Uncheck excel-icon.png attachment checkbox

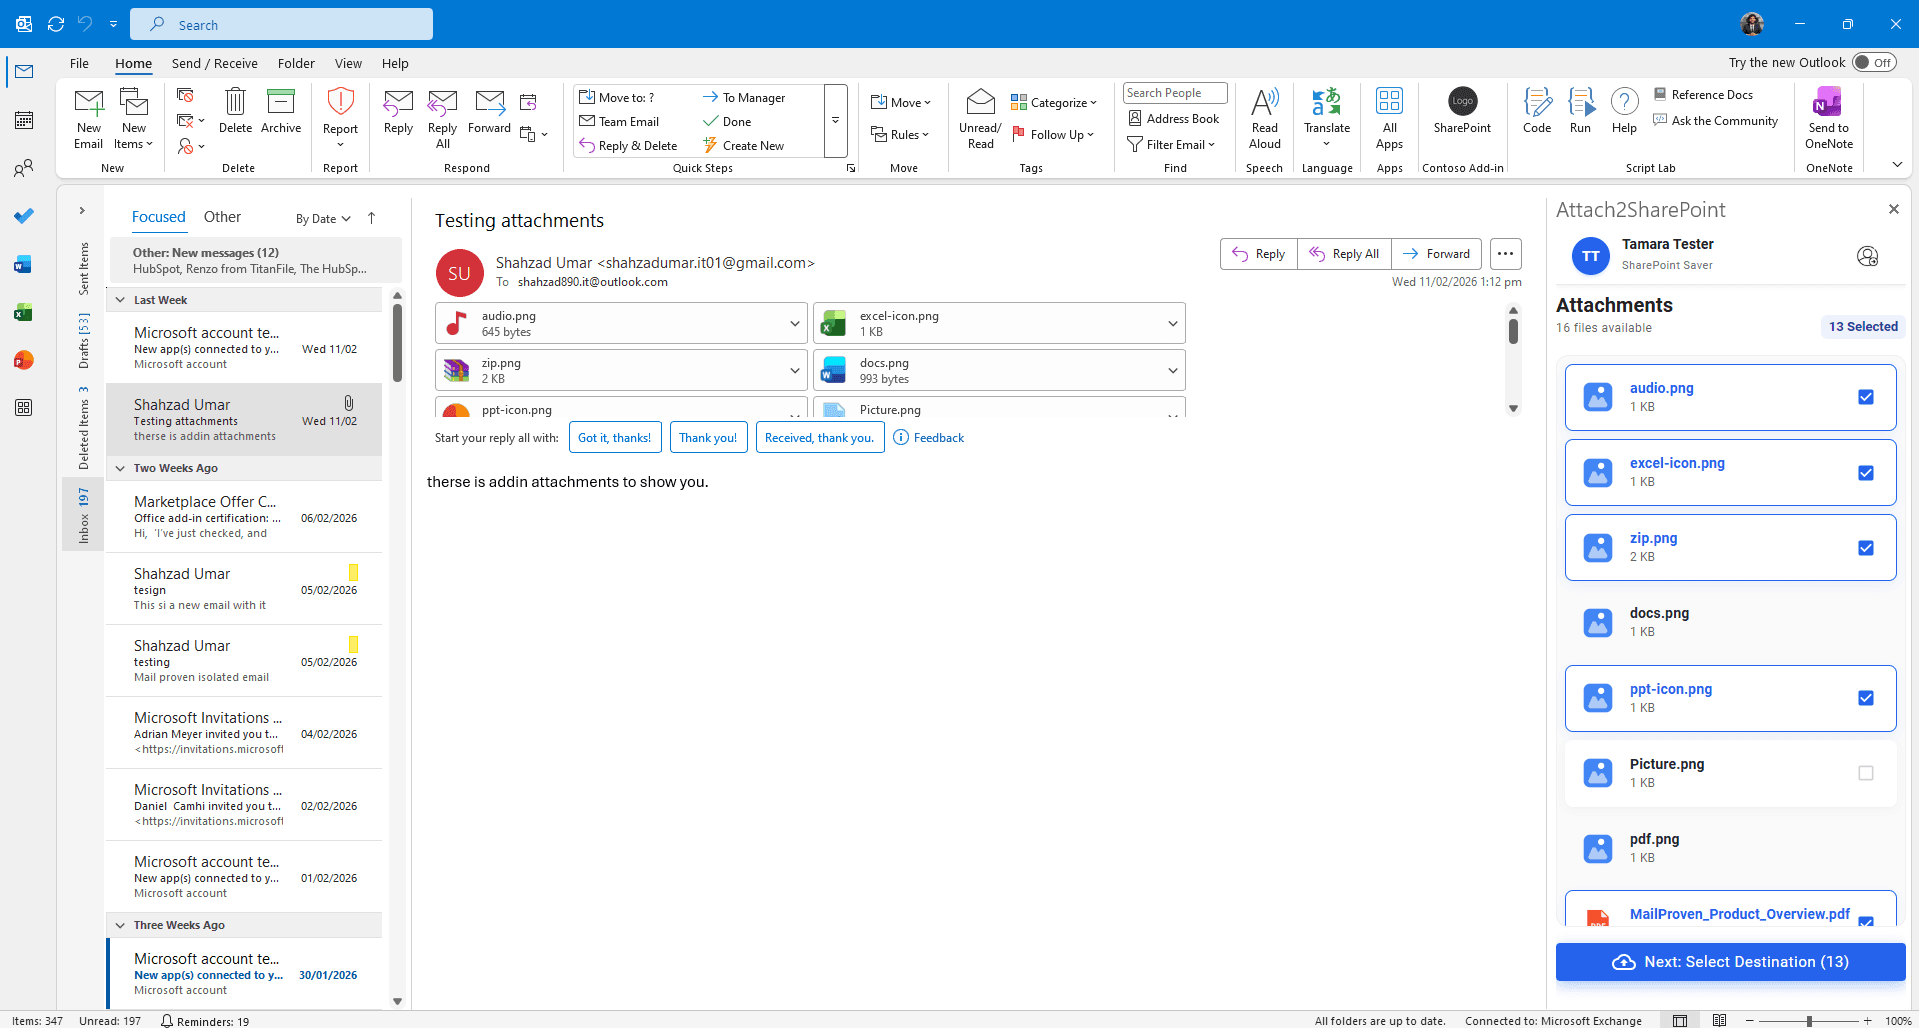1866,473
